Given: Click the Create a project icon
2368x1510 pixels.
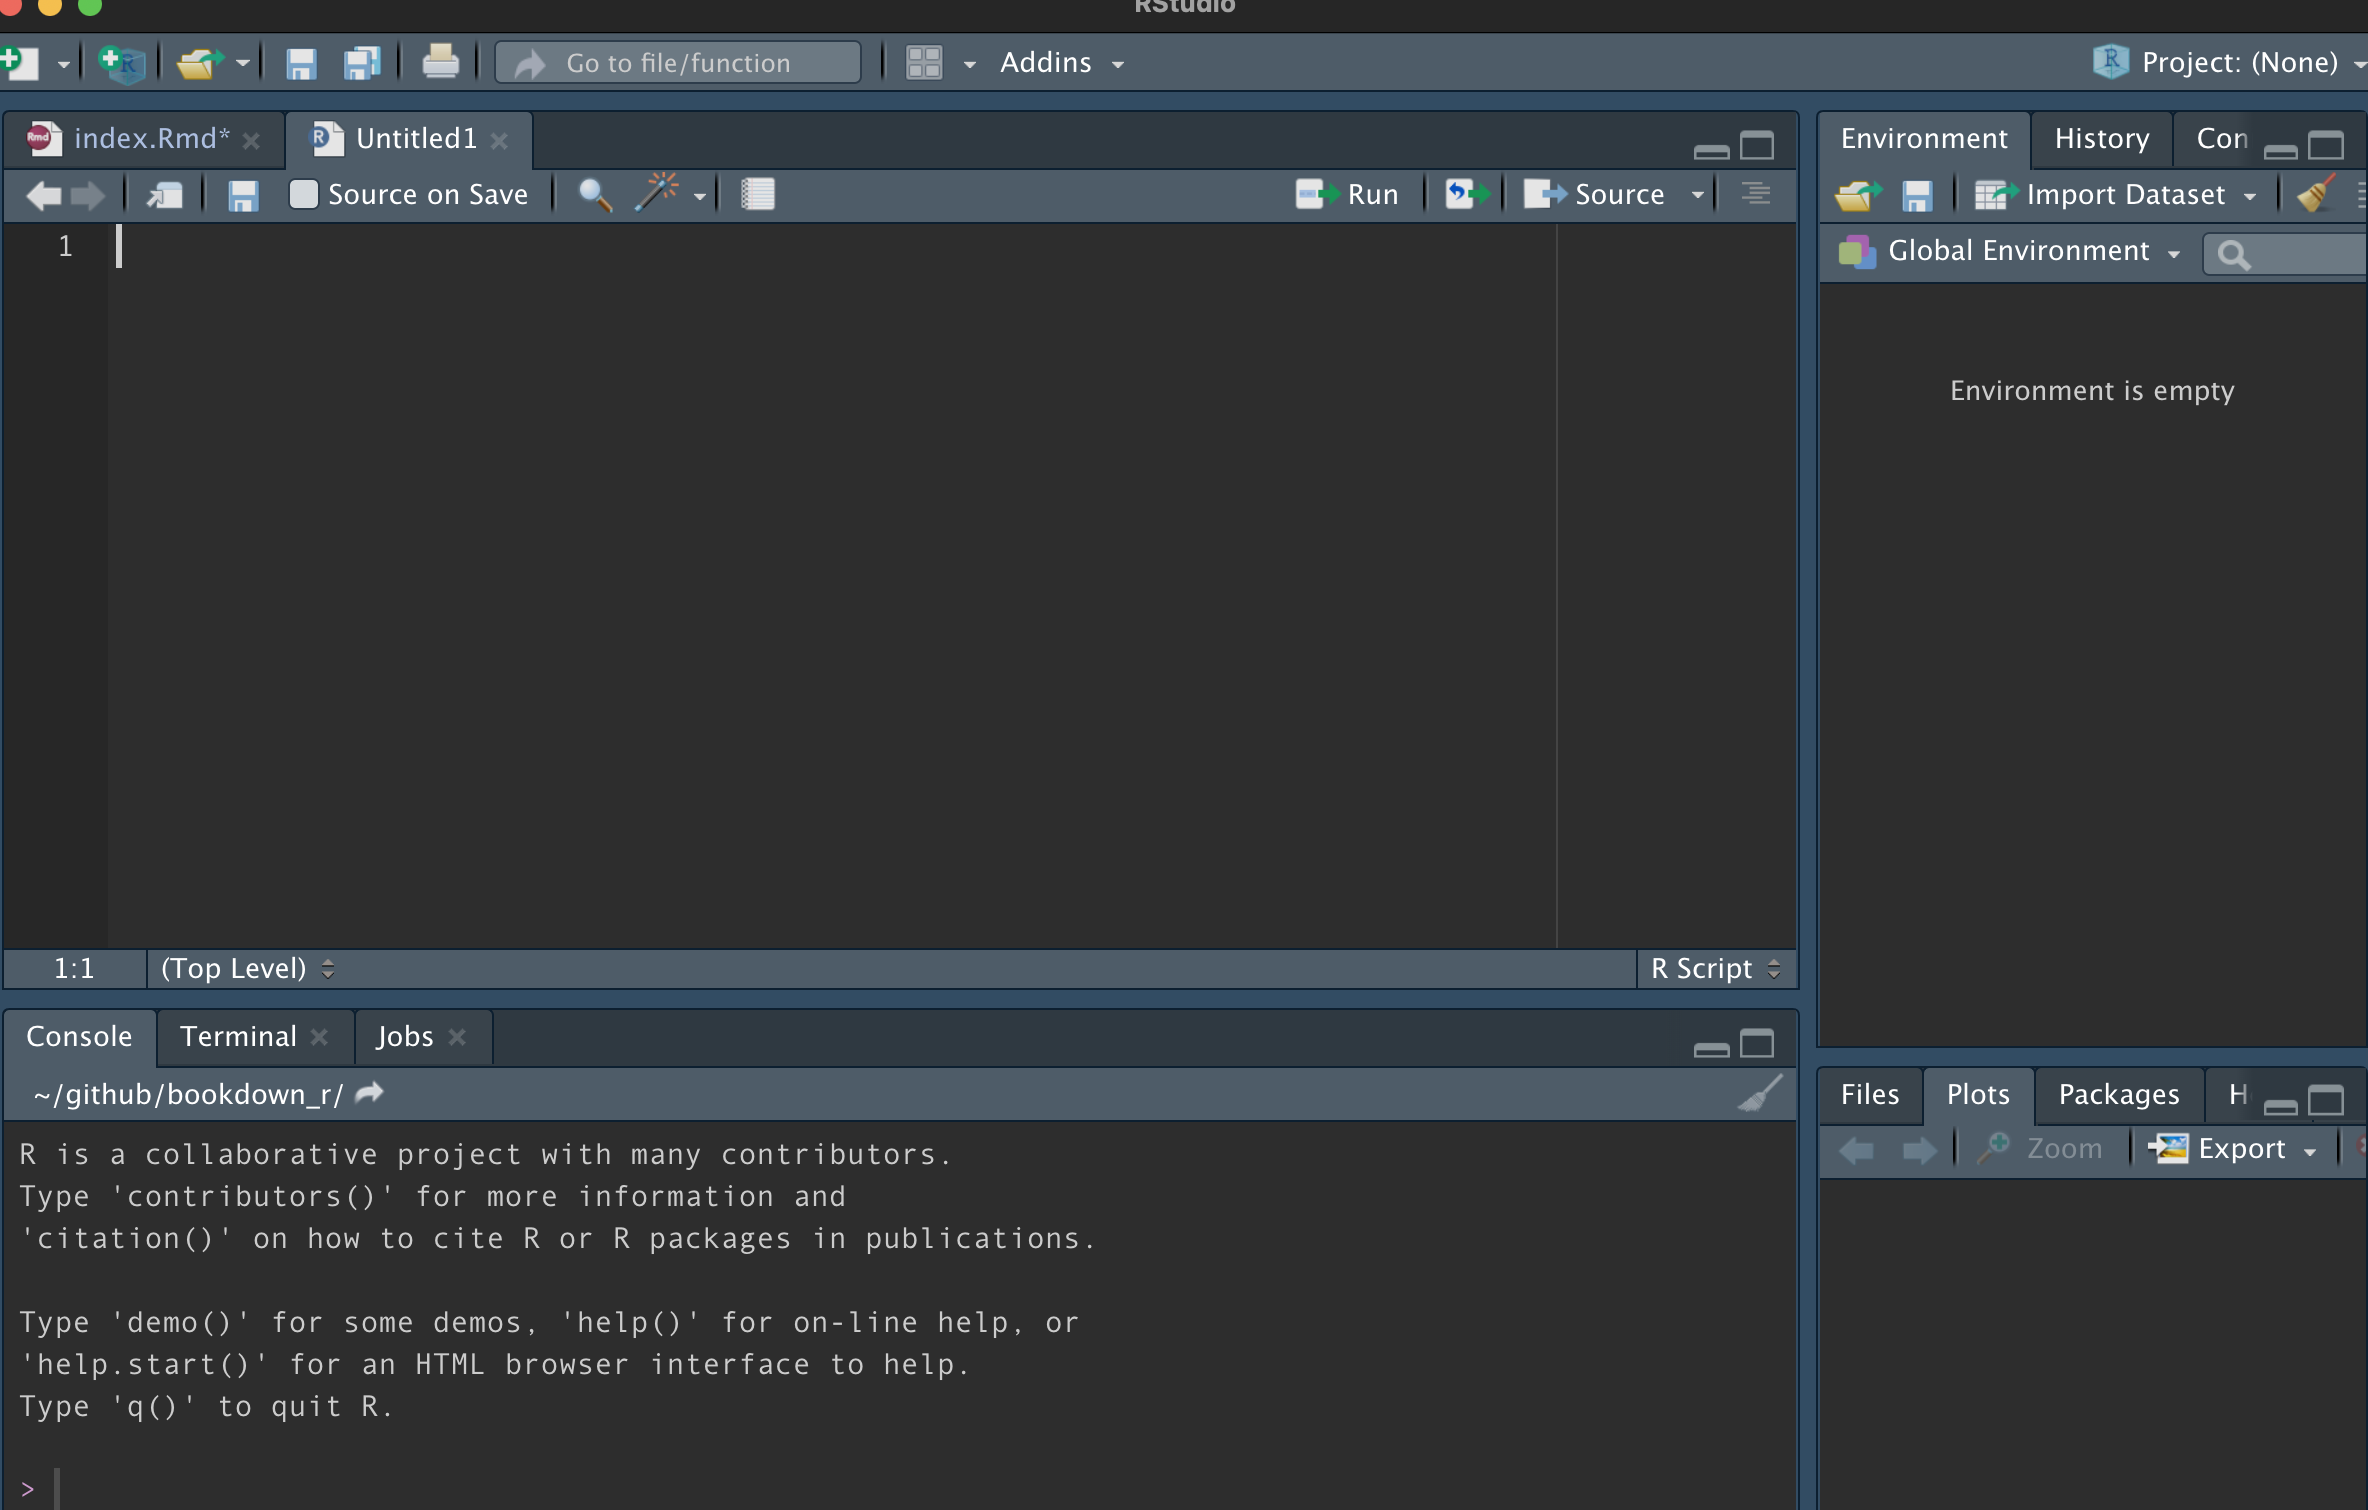Looking at the screenshot, I should click(x=122, y=63).
